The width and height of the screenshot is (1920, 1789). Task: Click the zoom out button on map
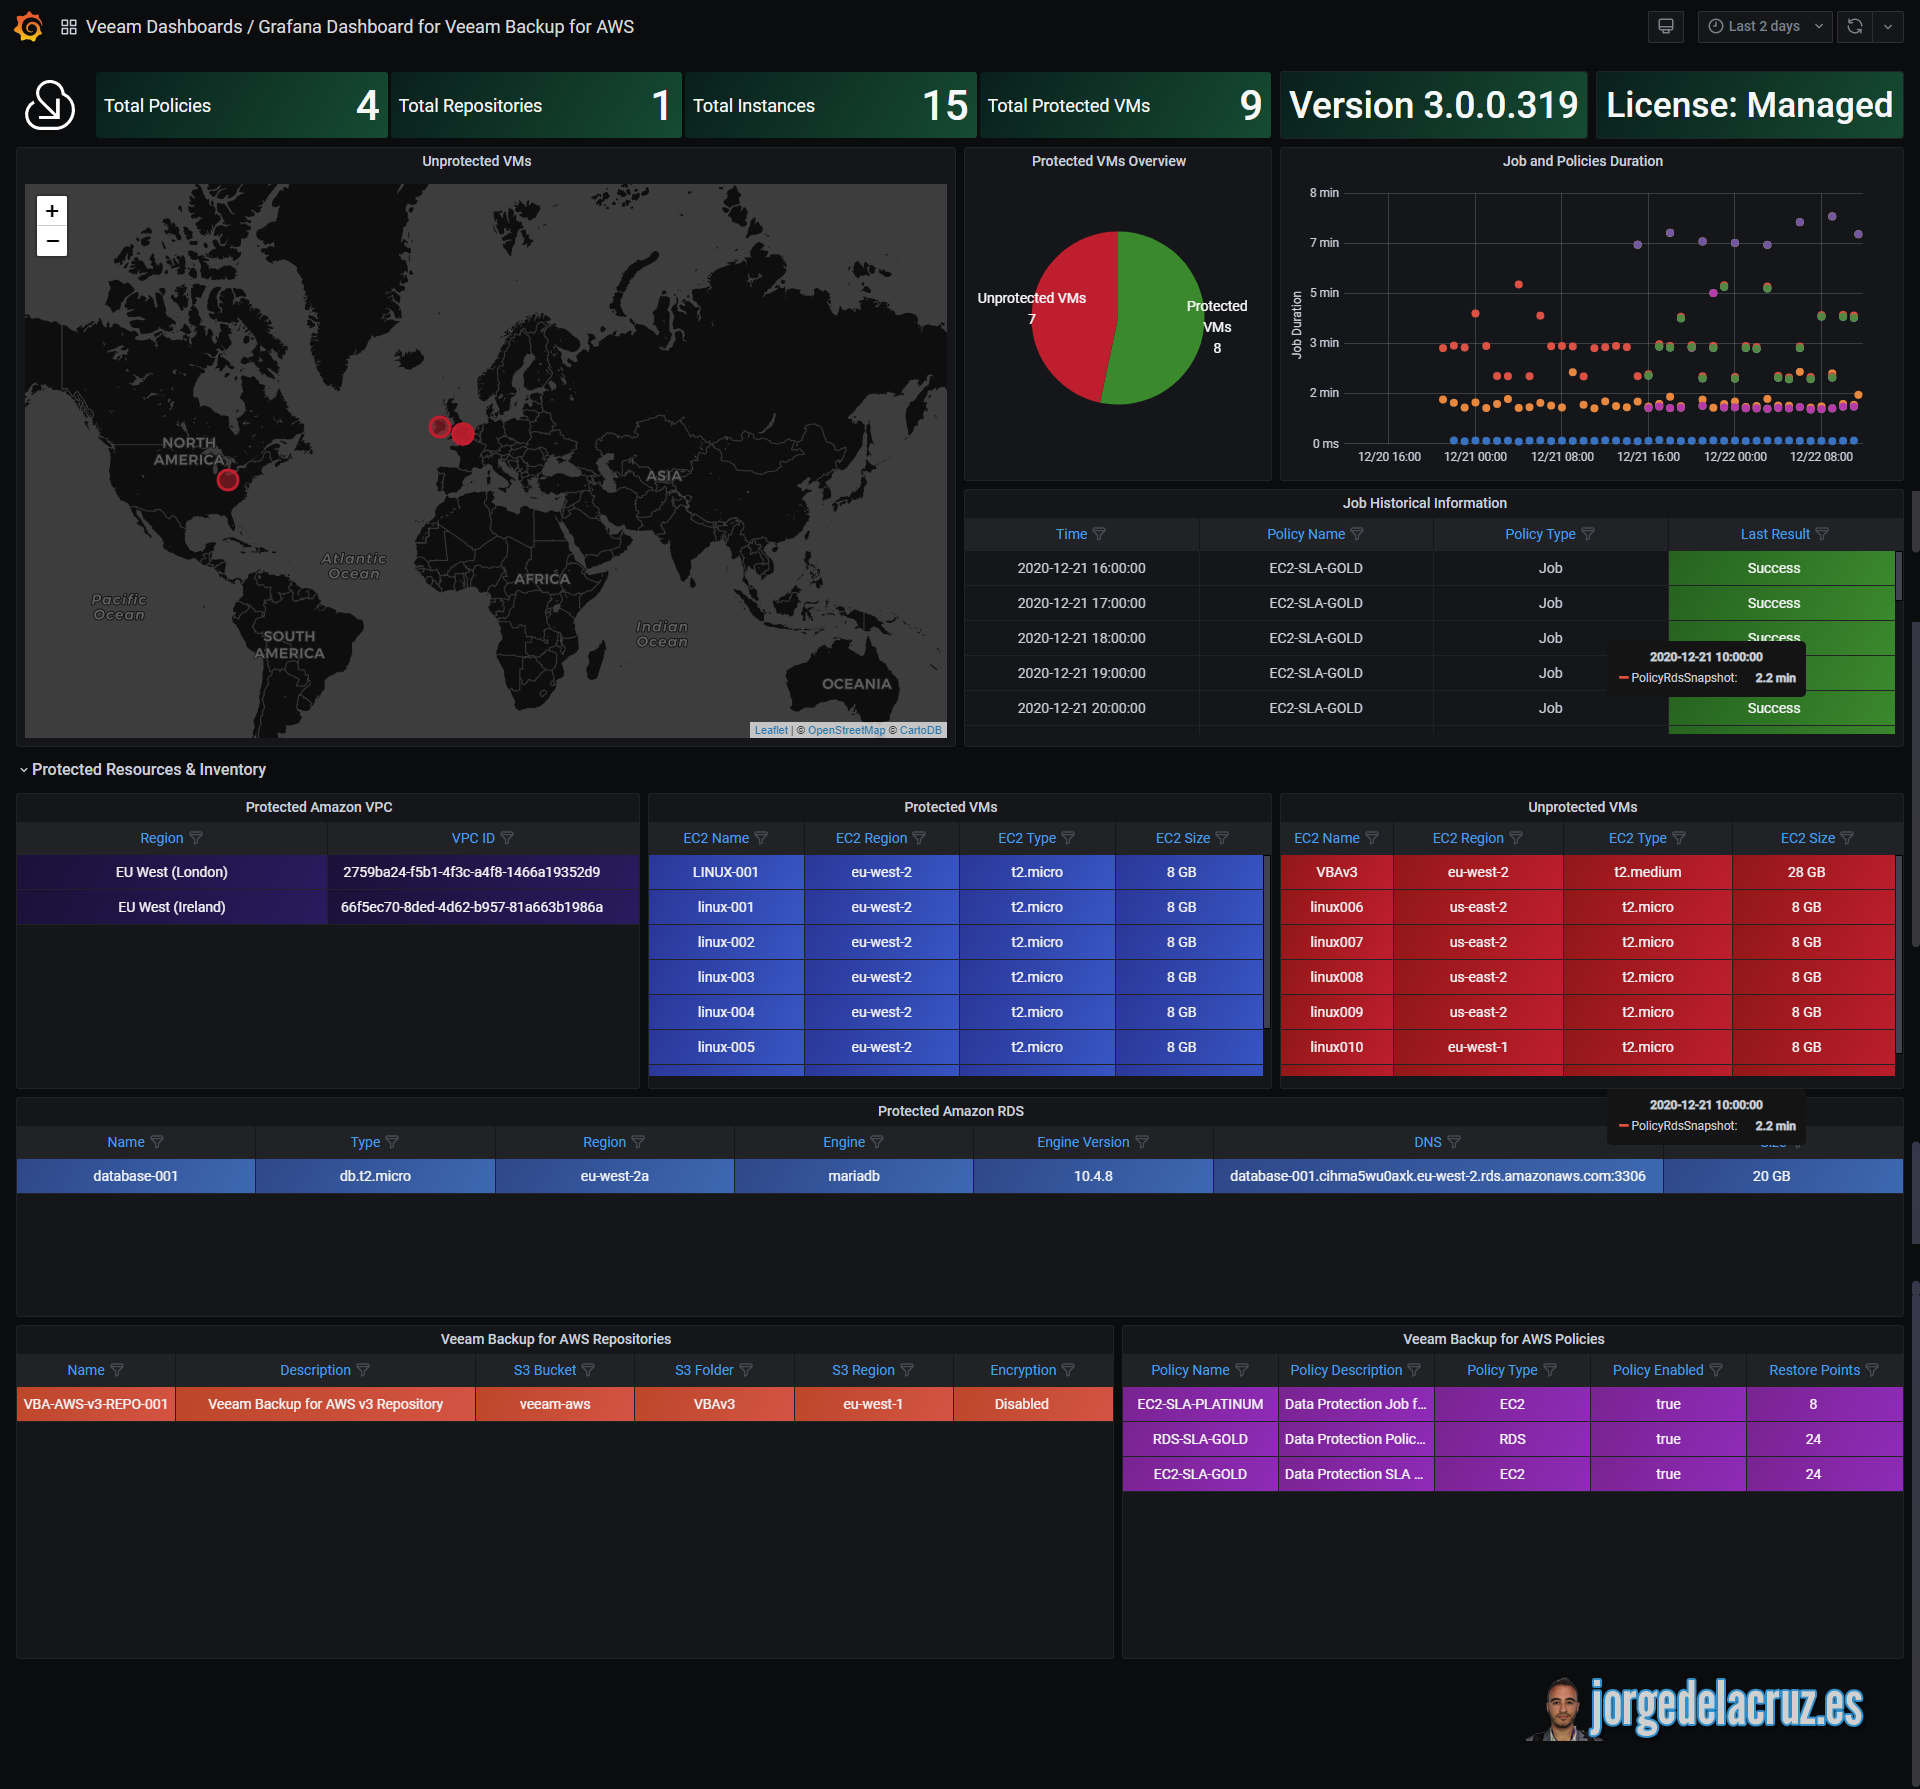pyautogui.click(x=54, y=240)
